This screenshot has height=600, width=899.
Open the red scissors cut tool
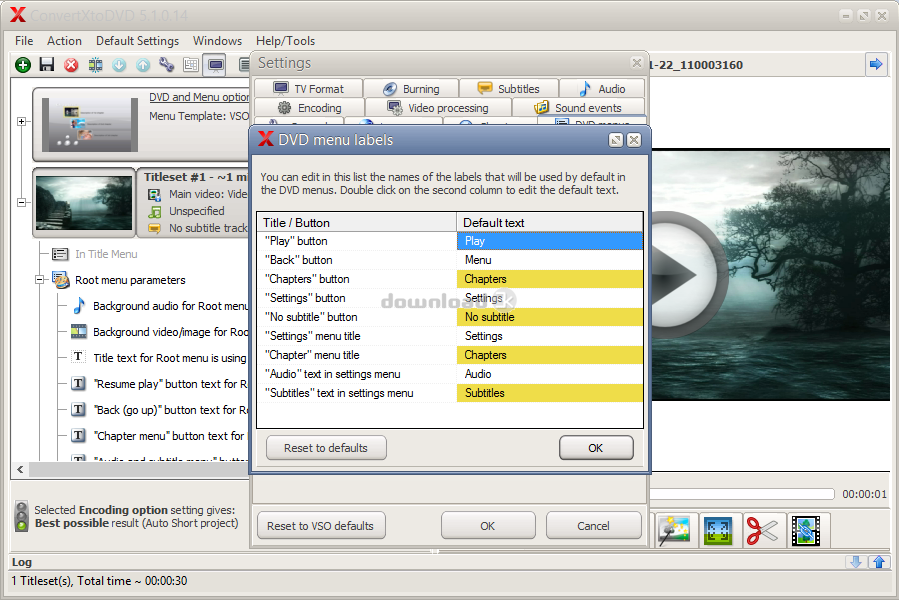pyautogui.click(x=762, y=530)
